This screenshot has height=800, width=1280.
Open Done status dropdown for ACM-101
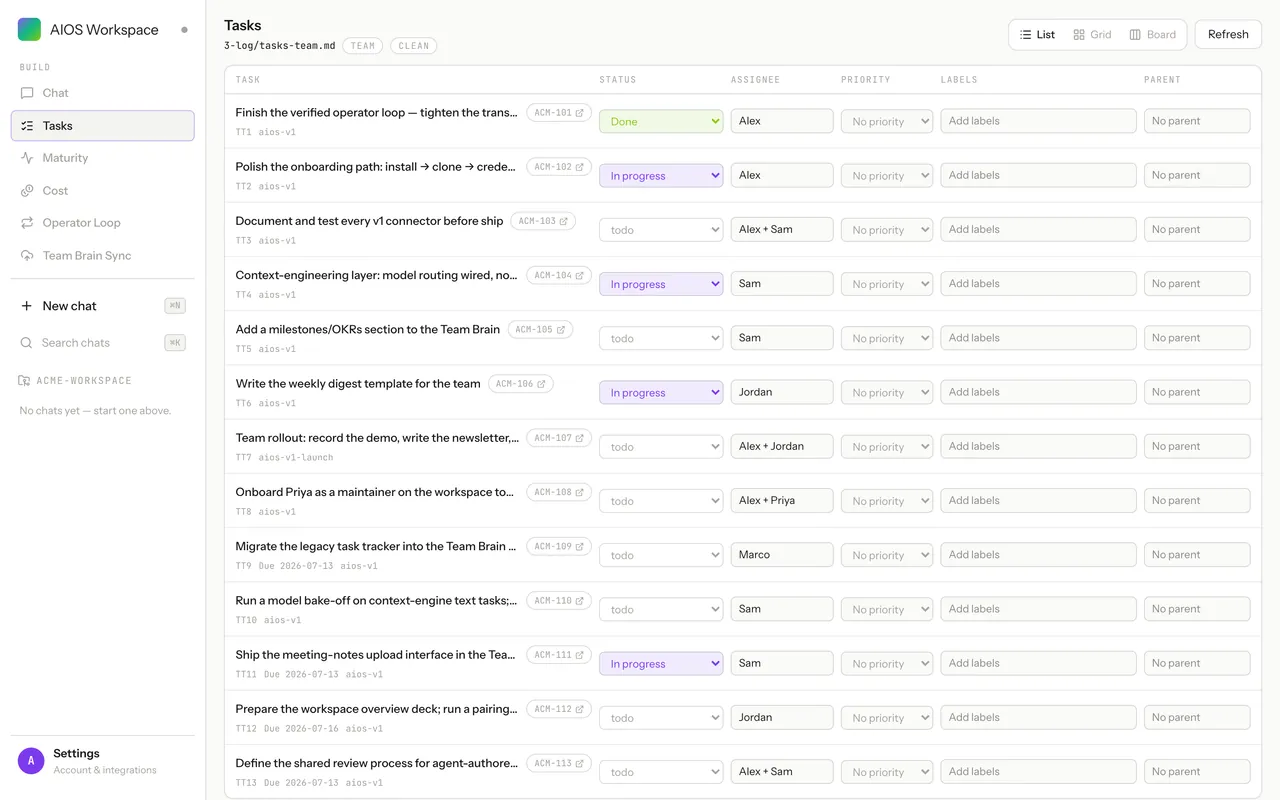661,121
